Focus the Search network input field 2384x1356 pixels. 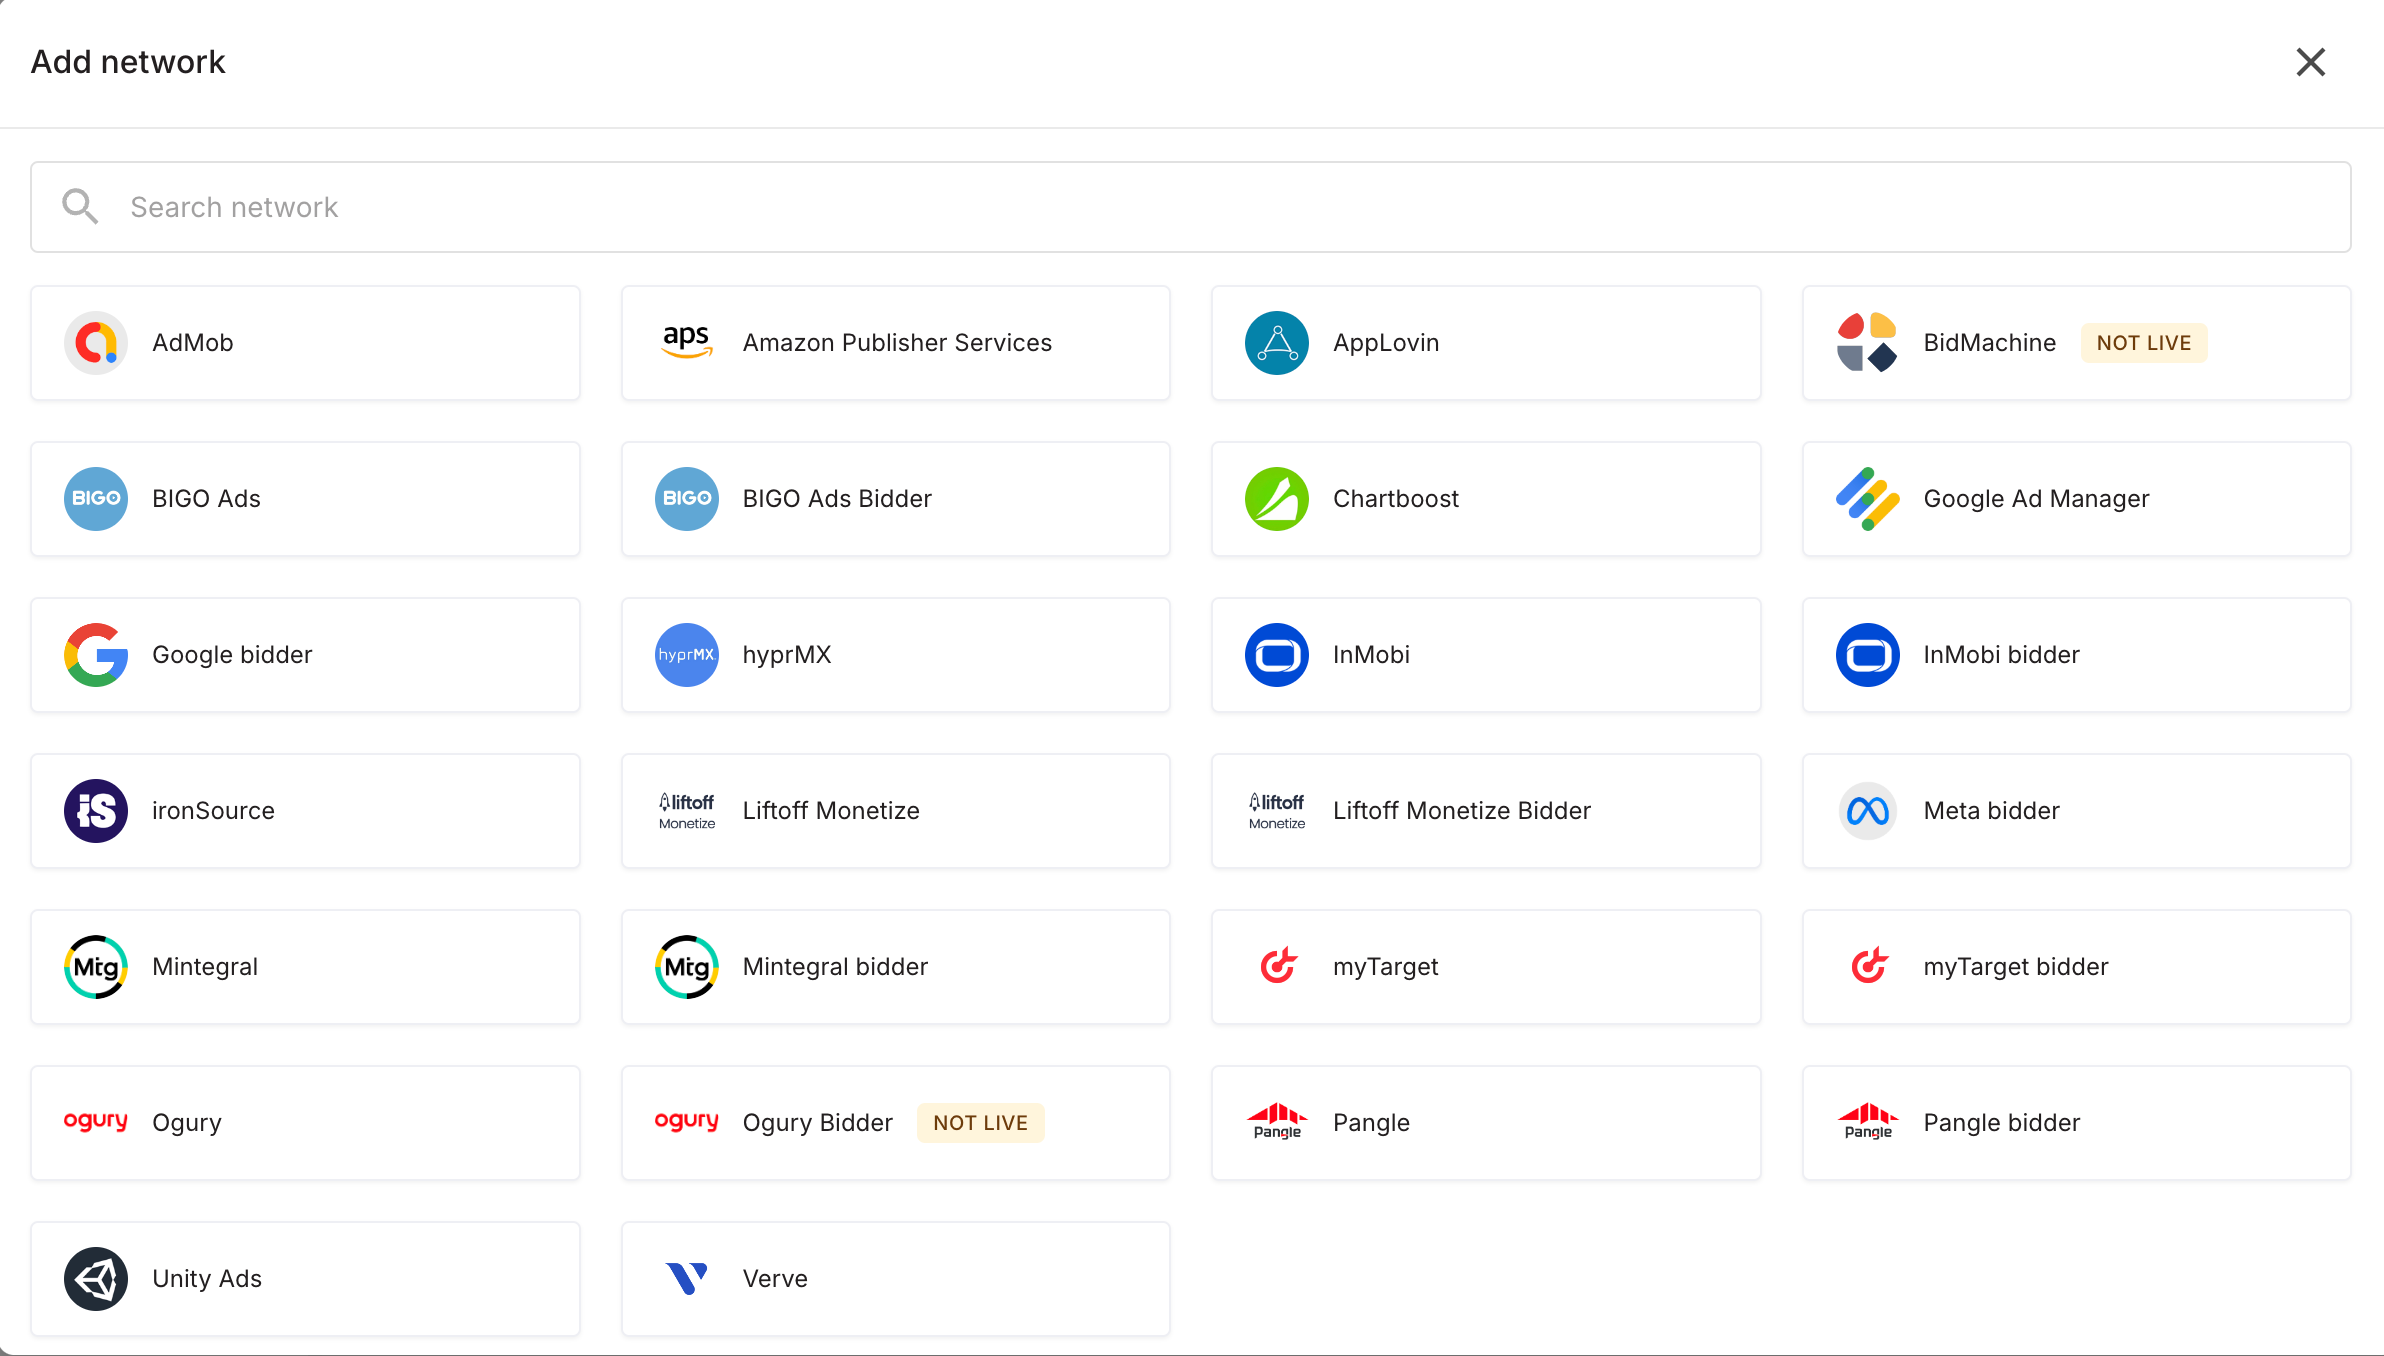pyautogui.click(x=1191, y=207)
